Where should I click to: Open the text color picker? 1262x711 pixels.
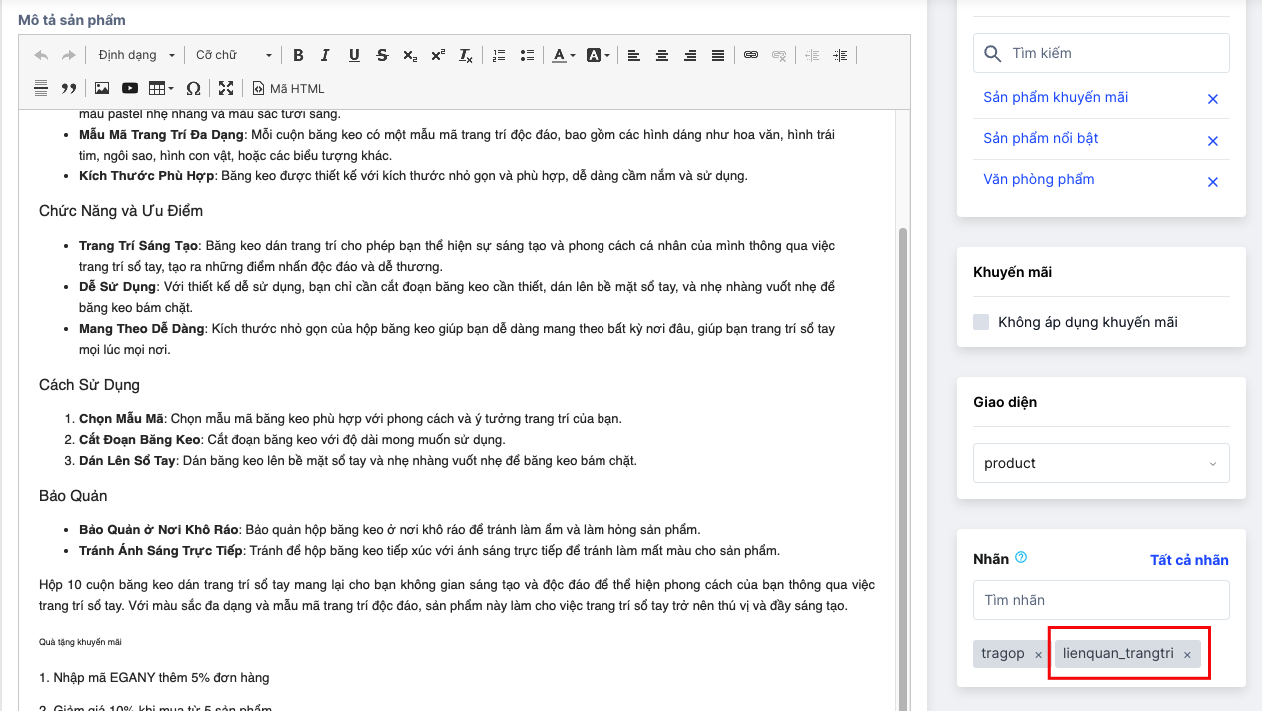[564, 55]
